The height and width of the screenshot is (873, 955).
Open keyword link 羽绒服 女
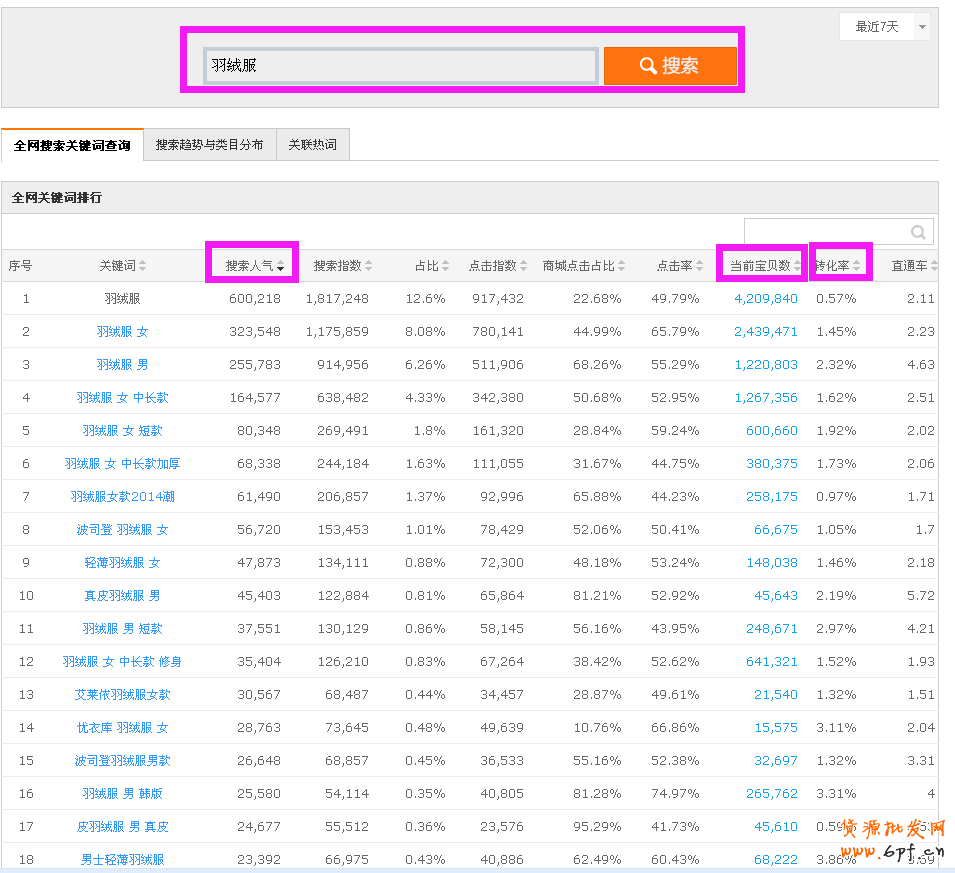click(122, 332)
